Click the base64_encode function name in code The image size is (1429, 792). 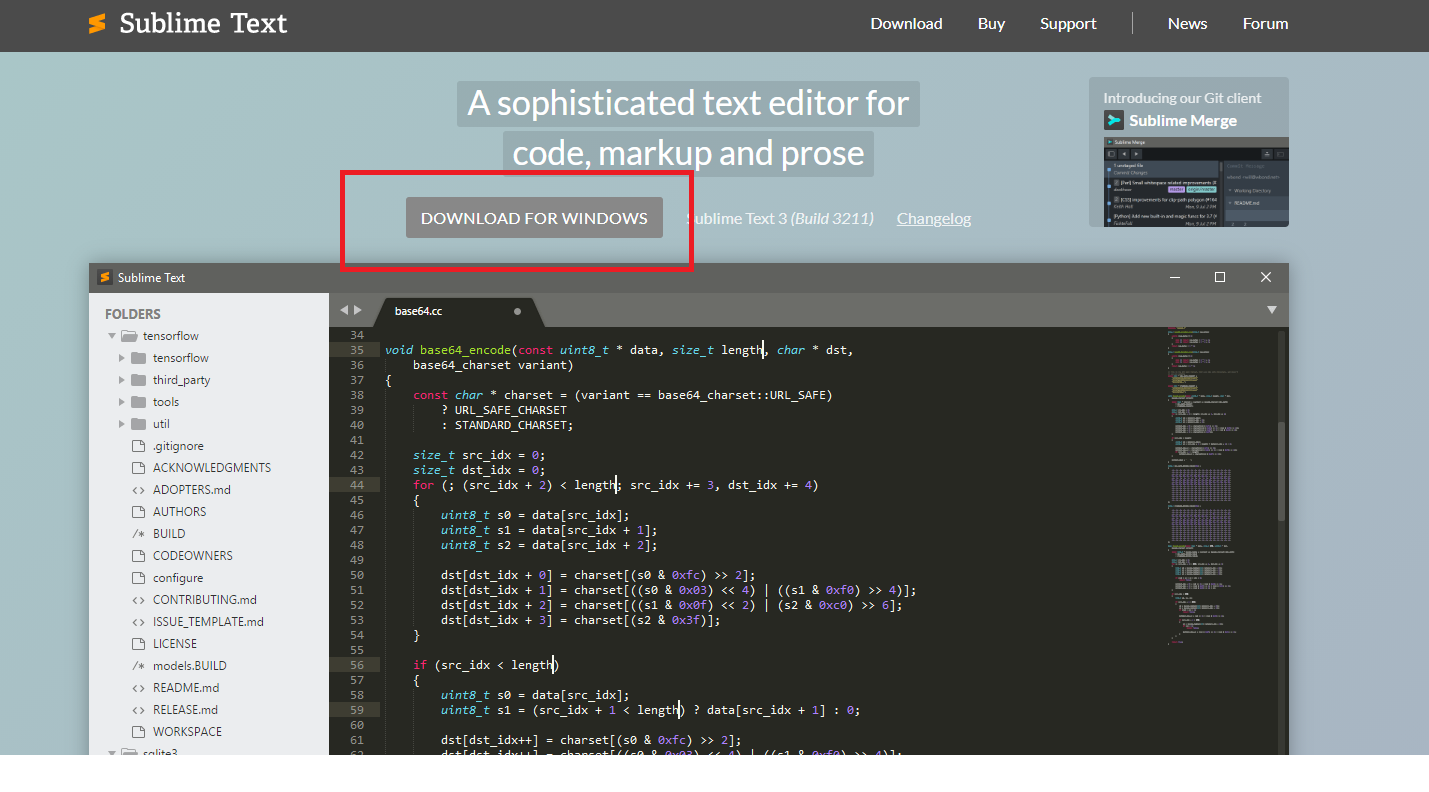[x=465, y=350]
